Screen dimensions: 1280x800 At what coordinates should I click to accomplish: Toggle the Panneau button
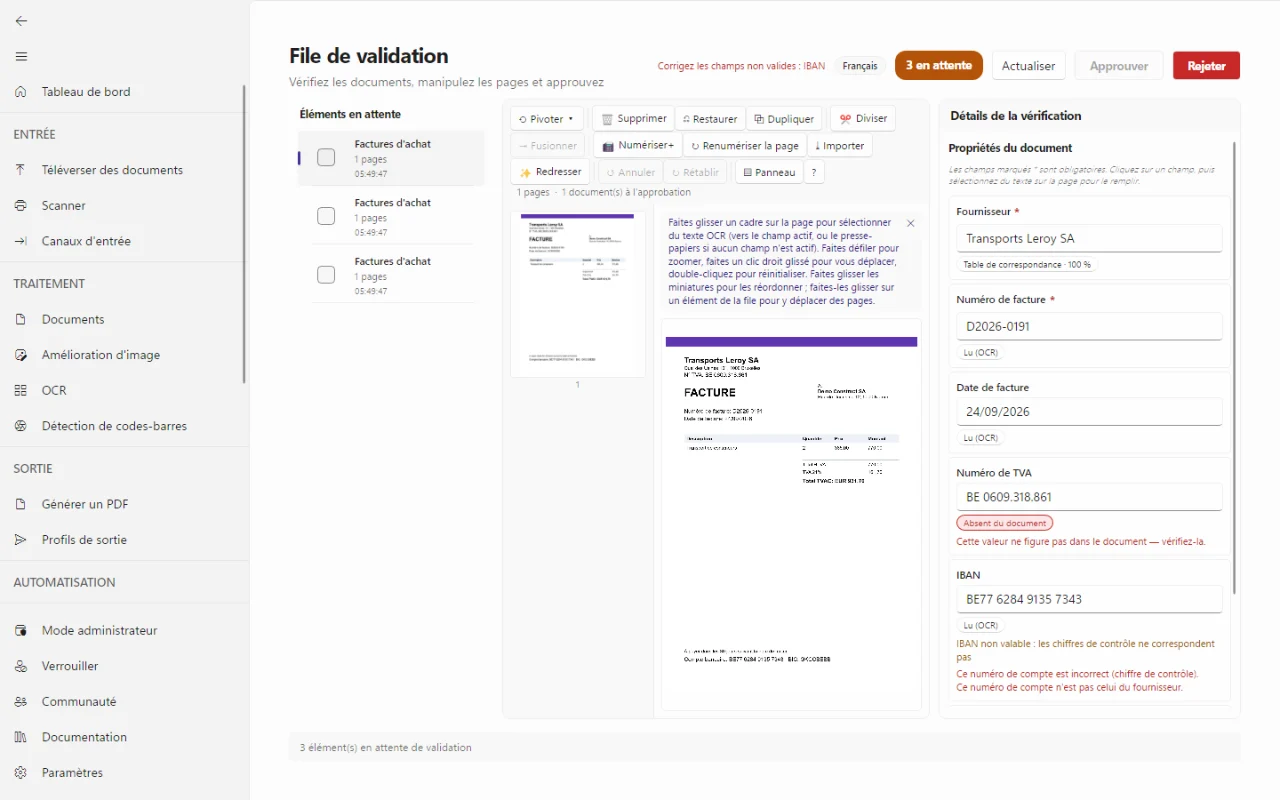[x=769, y=172]
